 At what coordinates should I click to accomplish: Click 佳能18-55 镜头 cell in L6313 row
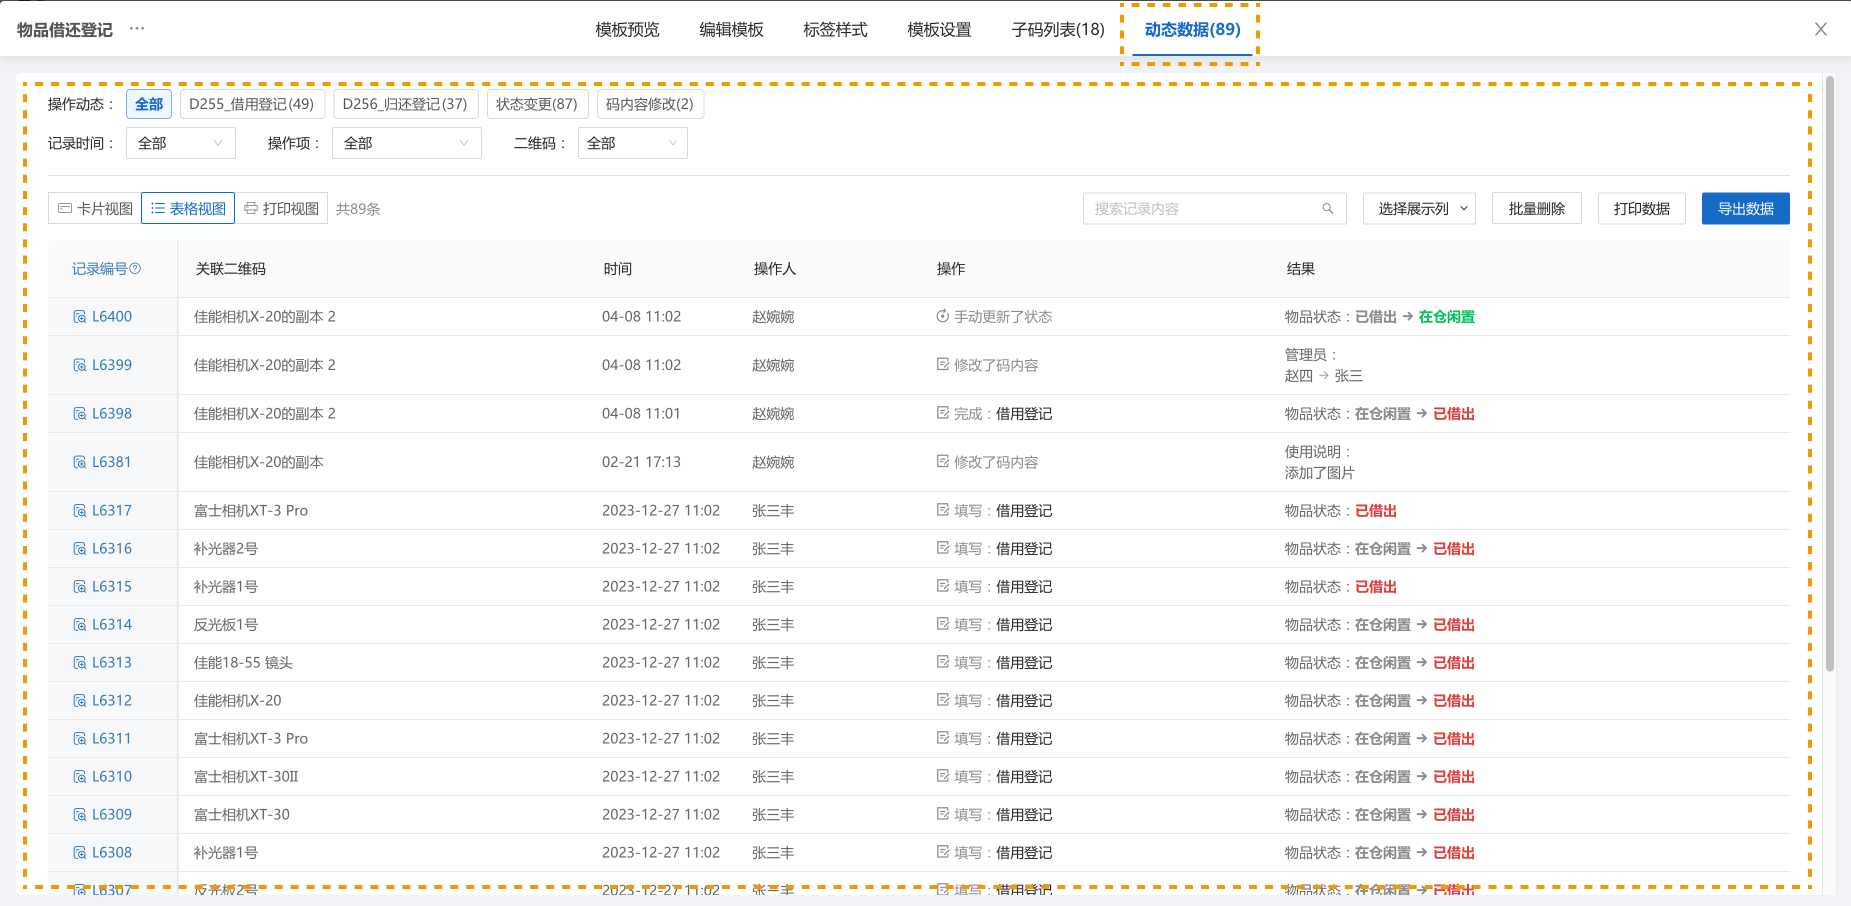[243, 663]
